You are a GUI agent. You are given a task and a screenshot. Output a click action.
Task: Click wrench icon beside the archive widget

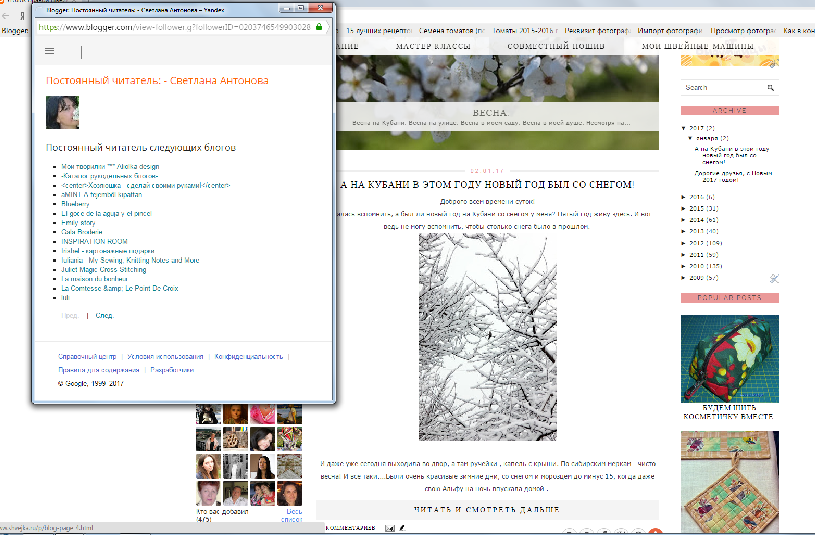[774, 279]
